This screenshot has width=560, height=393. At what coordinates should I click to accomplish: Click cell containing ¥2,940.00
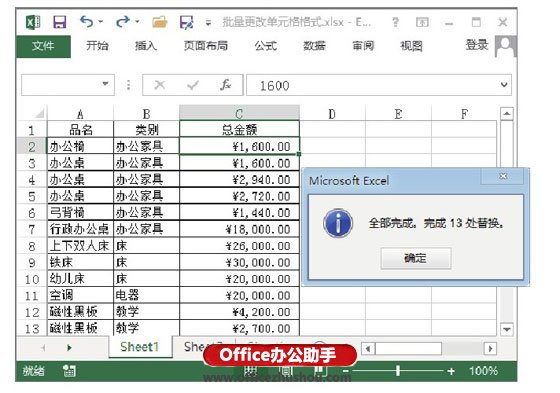coord(239,180)
